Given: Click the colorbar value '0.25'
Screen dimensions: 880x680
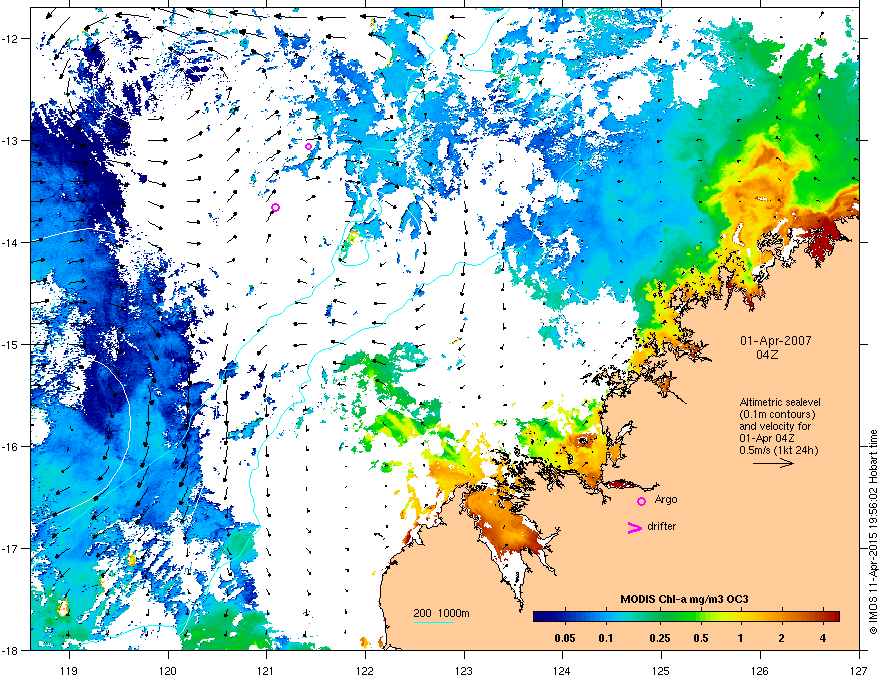Looking at the screenshot, I should [660, 638].
